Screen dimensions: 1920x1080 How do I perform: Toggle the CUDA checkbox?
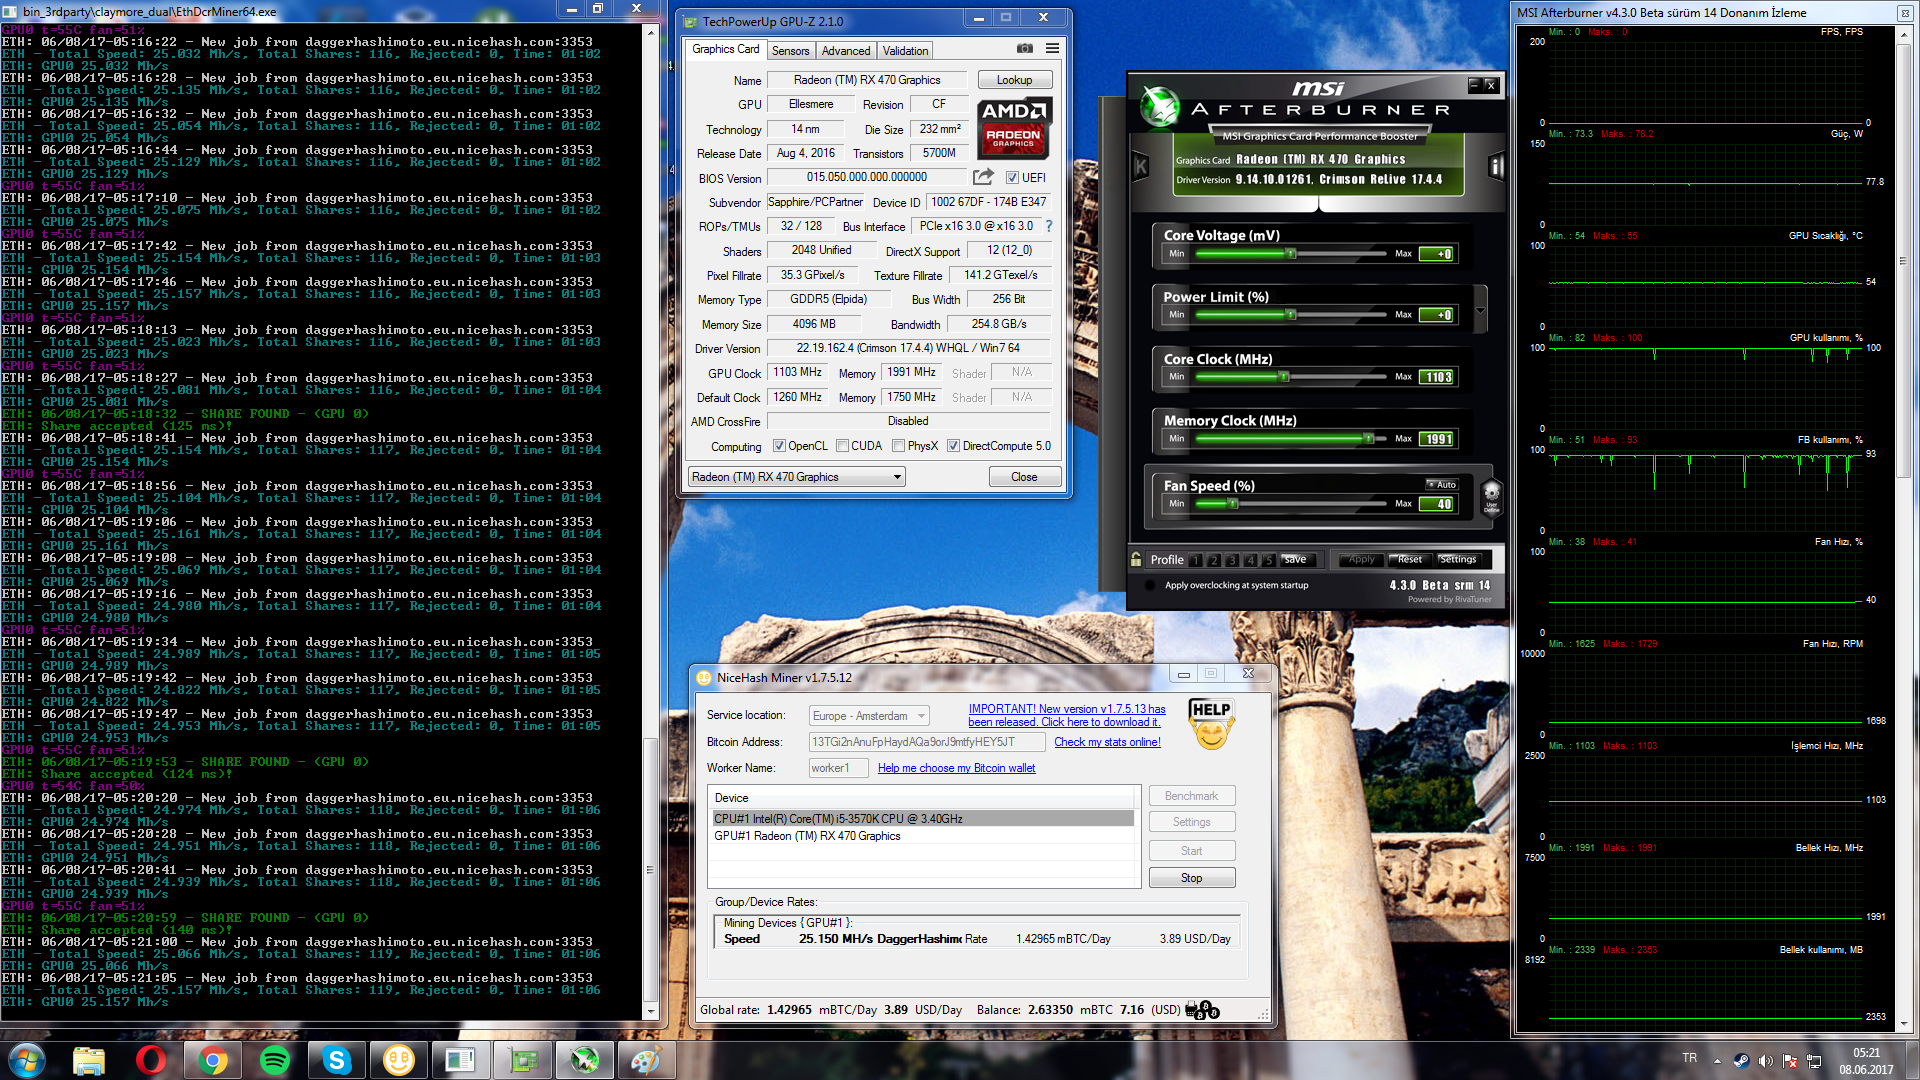click(842, 446)
